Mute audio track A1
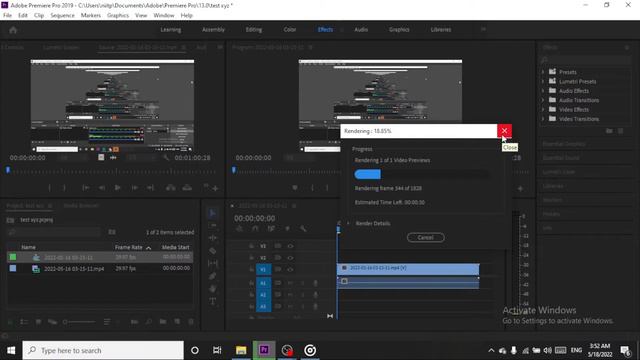This screenshot has height=360, width=640. [x=290, y=283]
